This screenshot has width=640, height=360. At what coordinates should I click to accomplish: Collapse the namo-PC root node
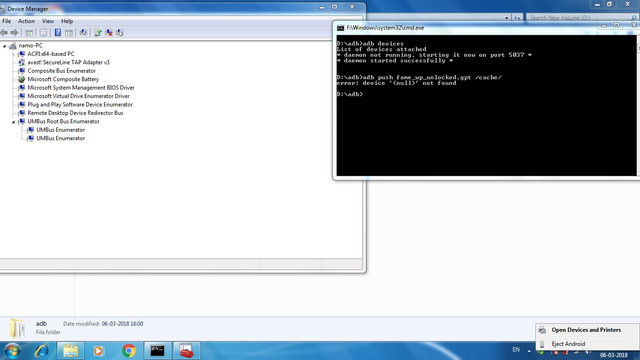pyautogui.click(x=4, y=46)
